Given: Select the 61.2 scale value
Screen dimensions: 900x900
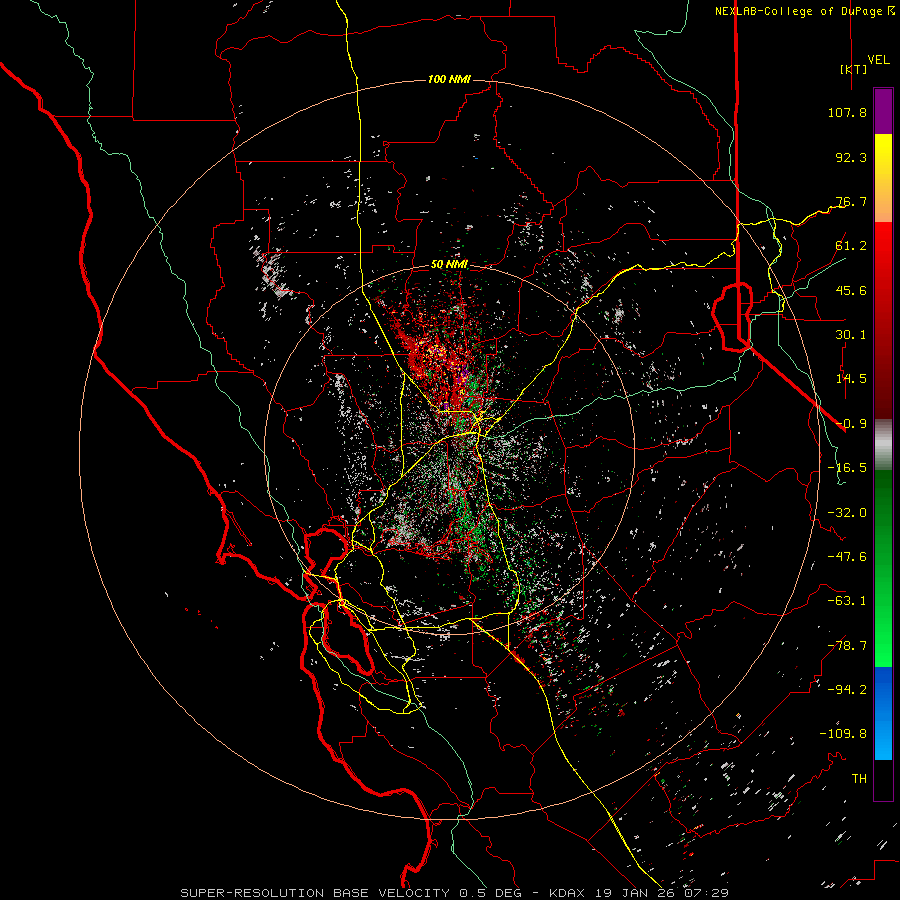Looking at the screenshot, I should [851, 246].
